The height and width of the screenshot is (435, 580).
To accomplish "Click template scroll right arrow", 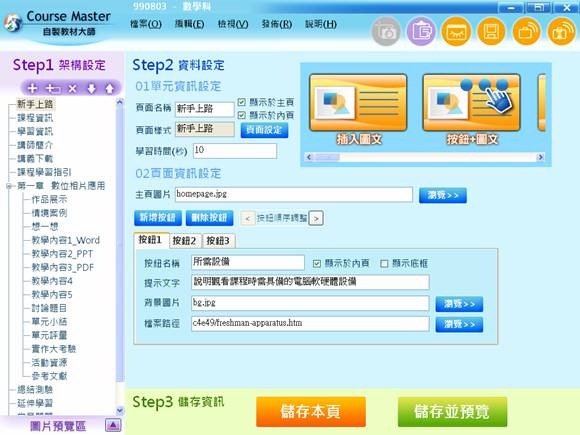I will point(540,157).
